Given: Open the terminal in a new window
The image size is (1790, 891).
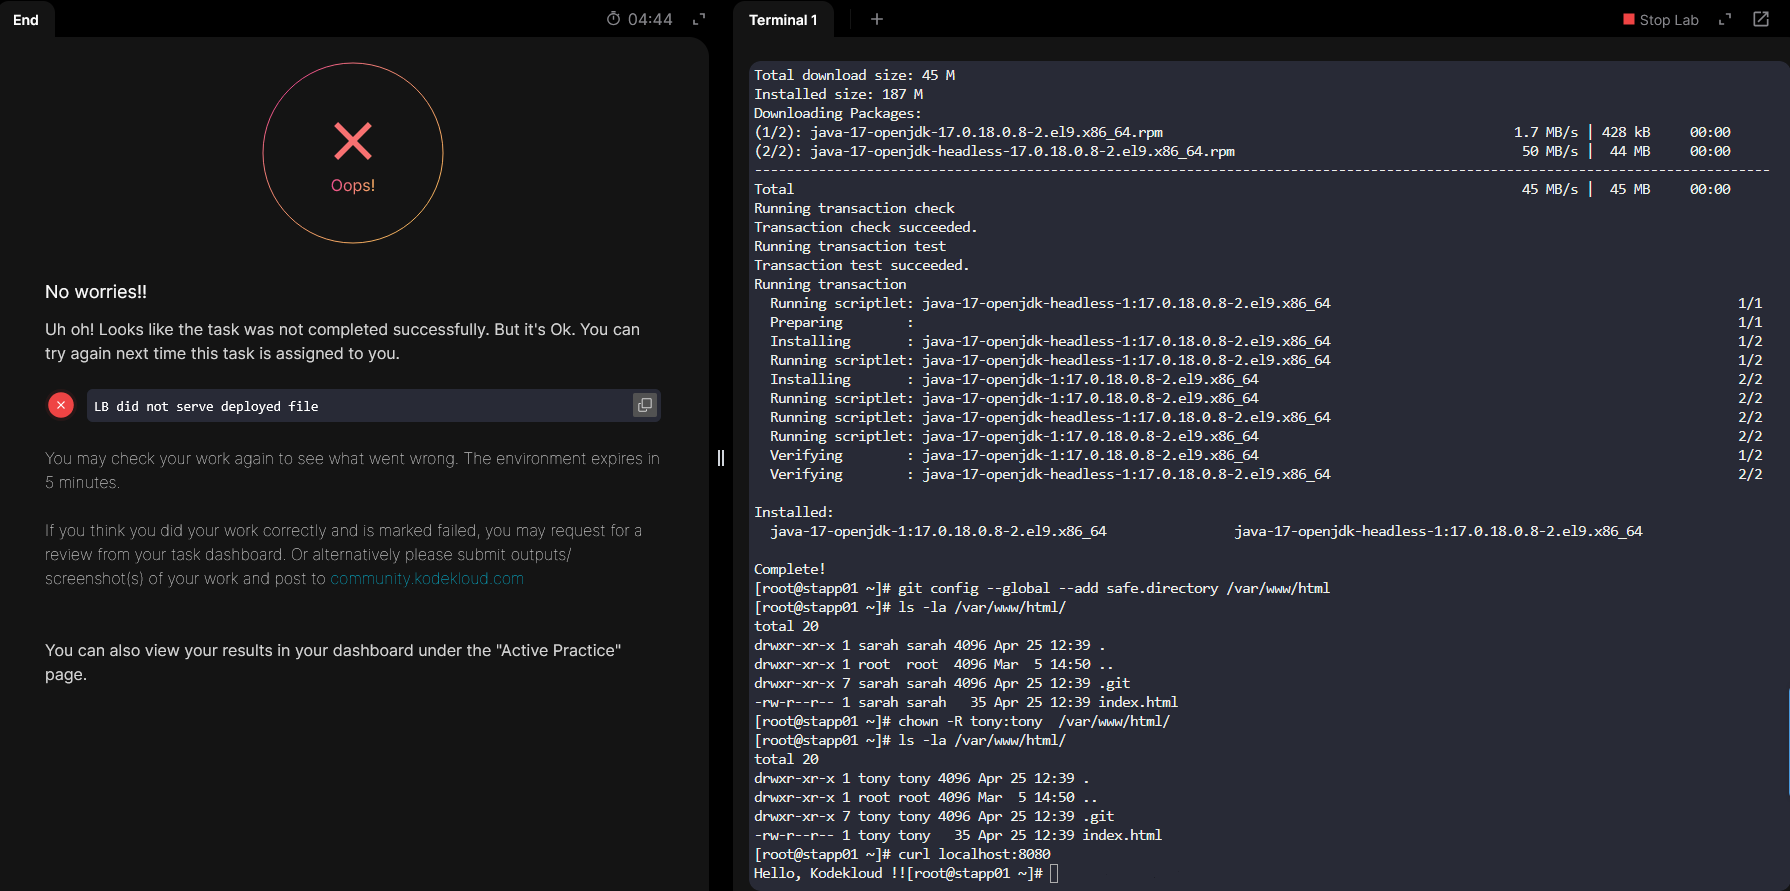Looking at the screenshot, I should pyautogui.click(x=1761, y=19).
